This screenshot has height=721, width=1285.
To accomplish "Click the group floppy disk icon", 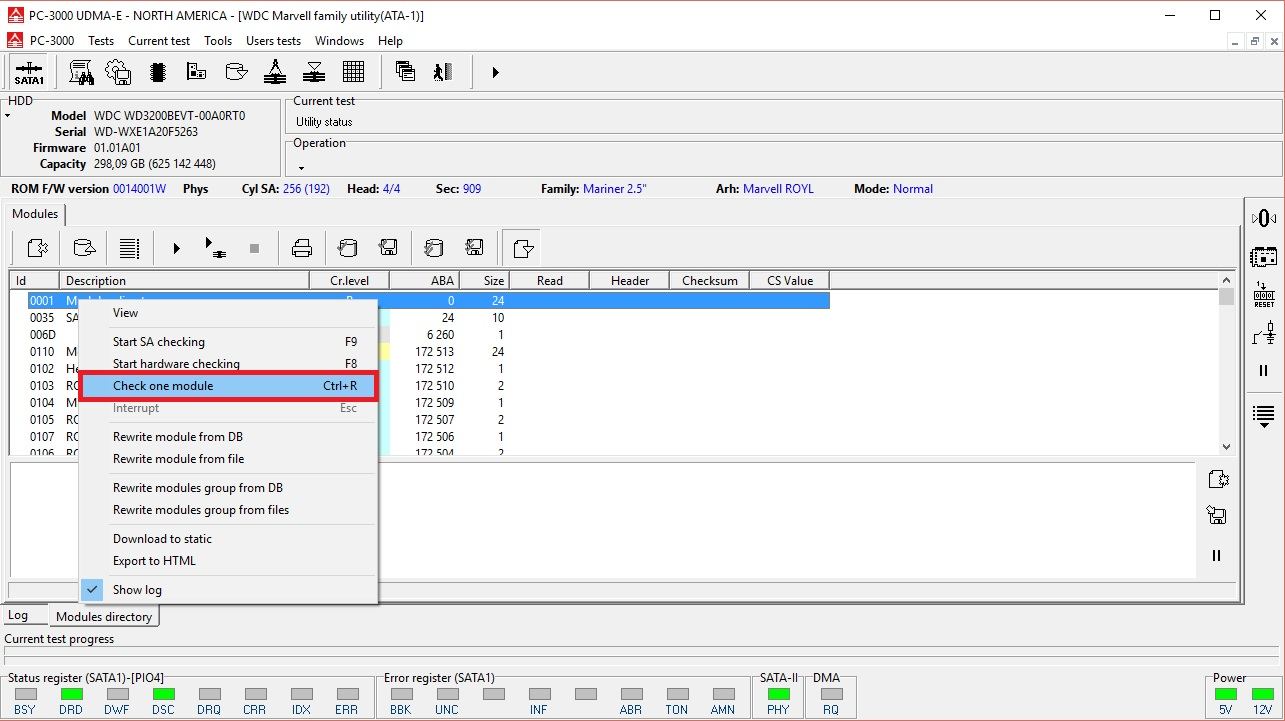I will click(x=476, y=248).
